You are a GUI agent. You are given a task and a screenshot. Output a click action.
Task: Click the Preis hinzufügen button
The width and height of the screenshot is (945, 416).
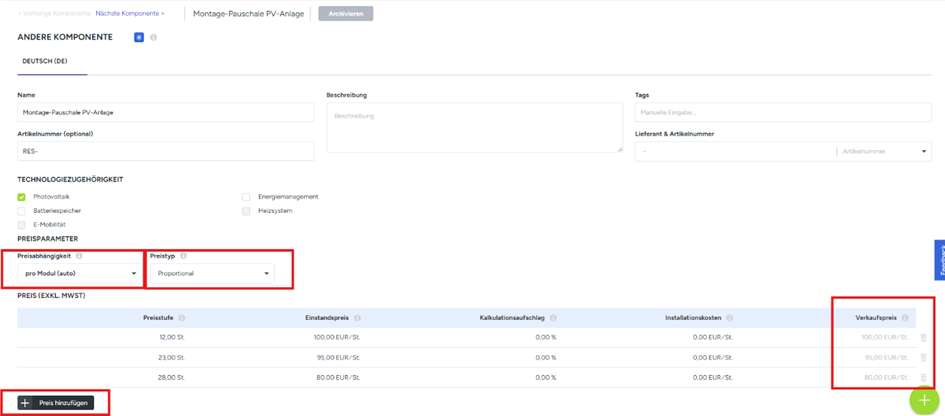pos(55,402)
